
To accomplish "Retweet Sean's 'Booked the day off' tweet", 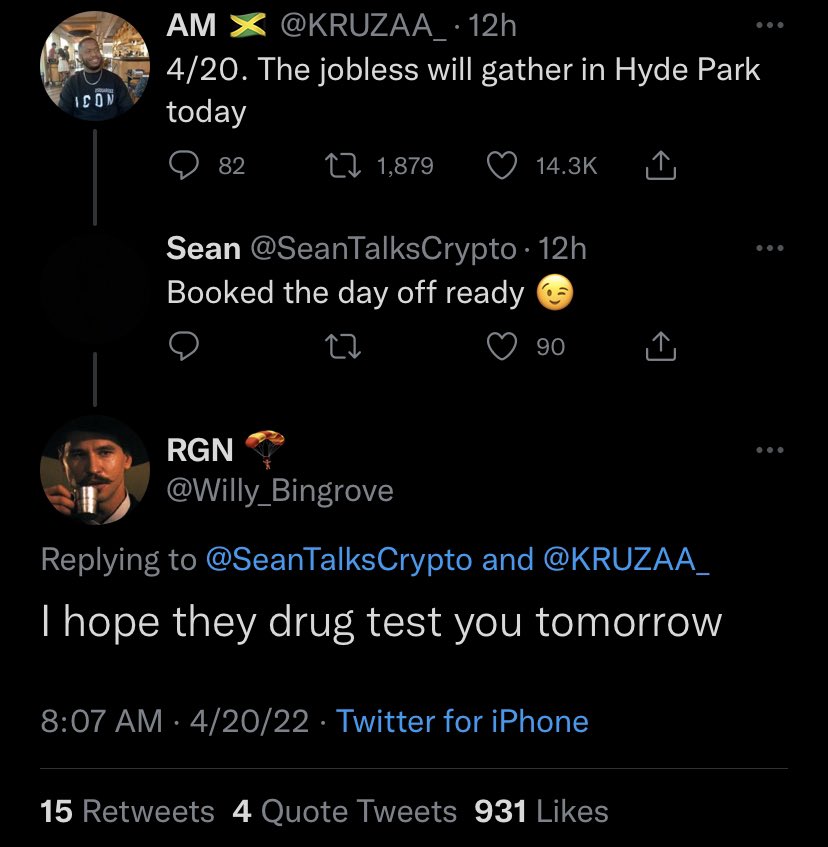I will tap(342, 346).
